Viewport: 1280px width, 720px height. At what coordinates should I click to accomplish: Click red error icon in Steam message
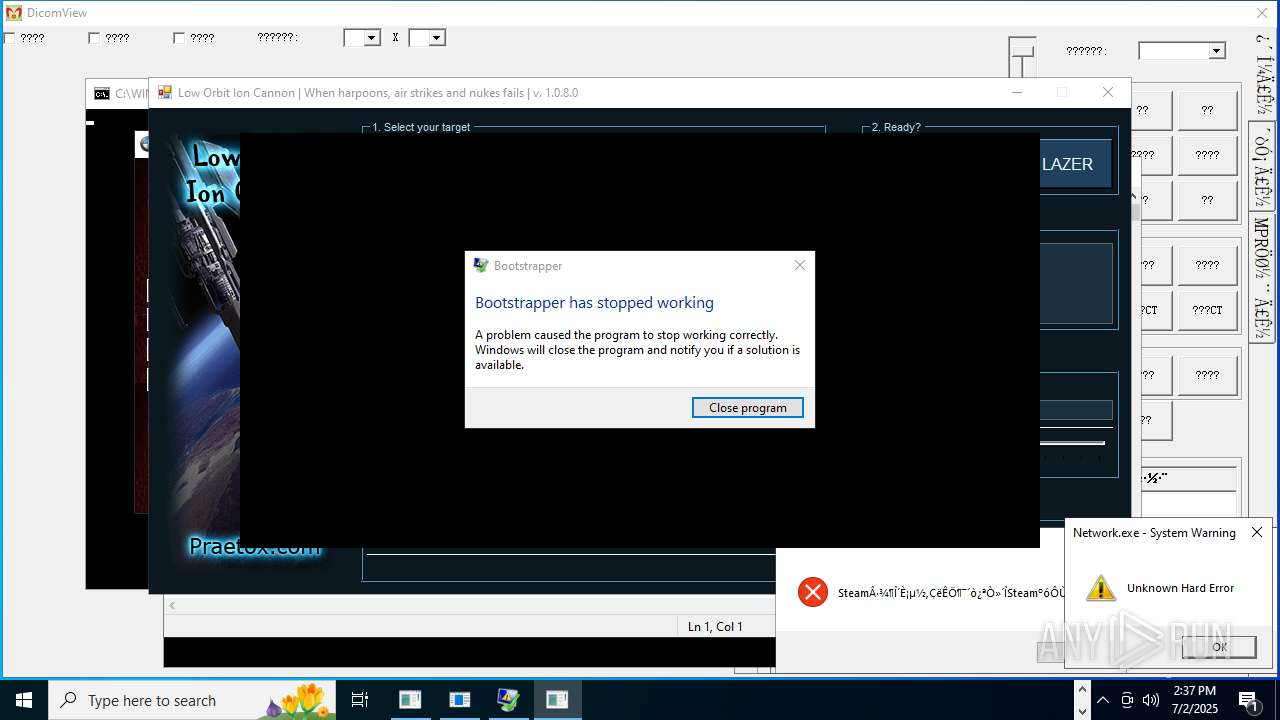point(813,592)
